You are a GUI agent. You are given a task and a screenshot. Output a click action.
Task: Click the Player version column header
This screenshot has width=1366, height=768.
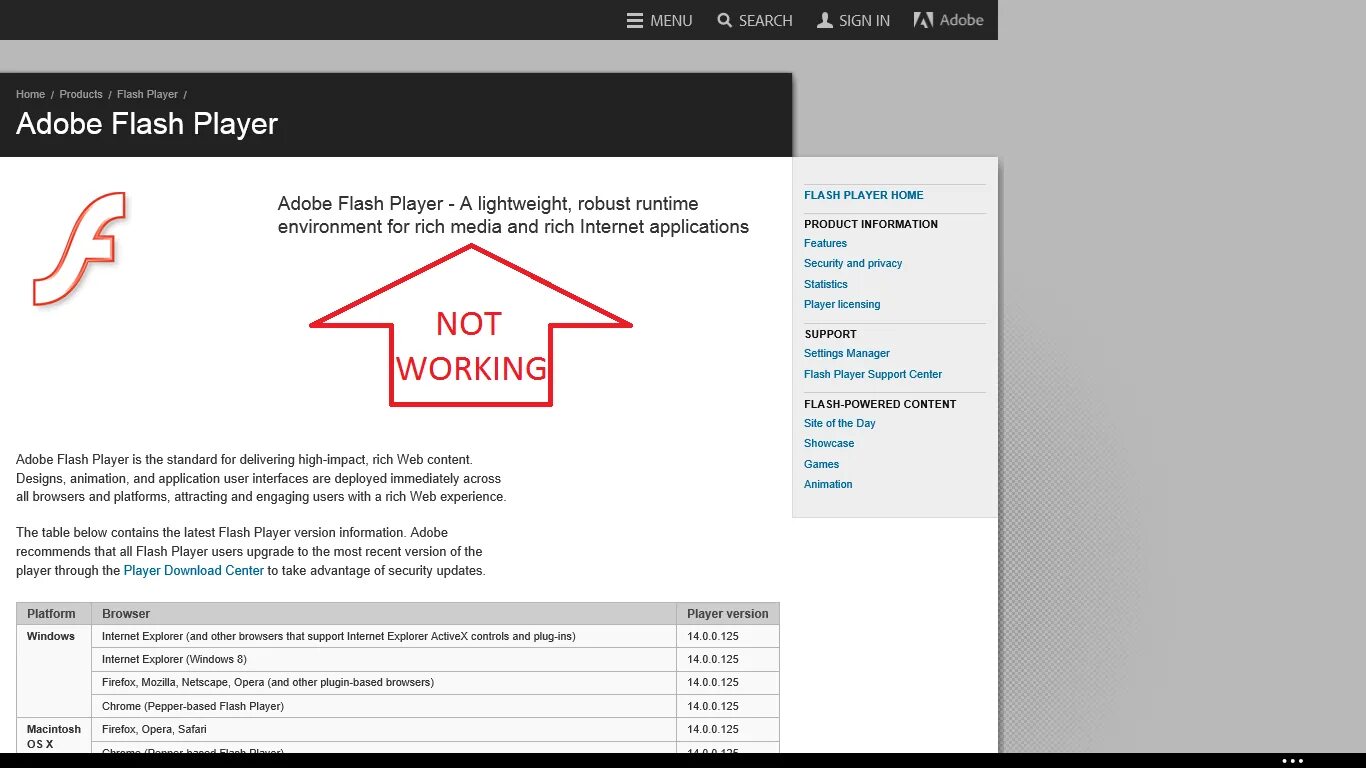tap(728, 614)
